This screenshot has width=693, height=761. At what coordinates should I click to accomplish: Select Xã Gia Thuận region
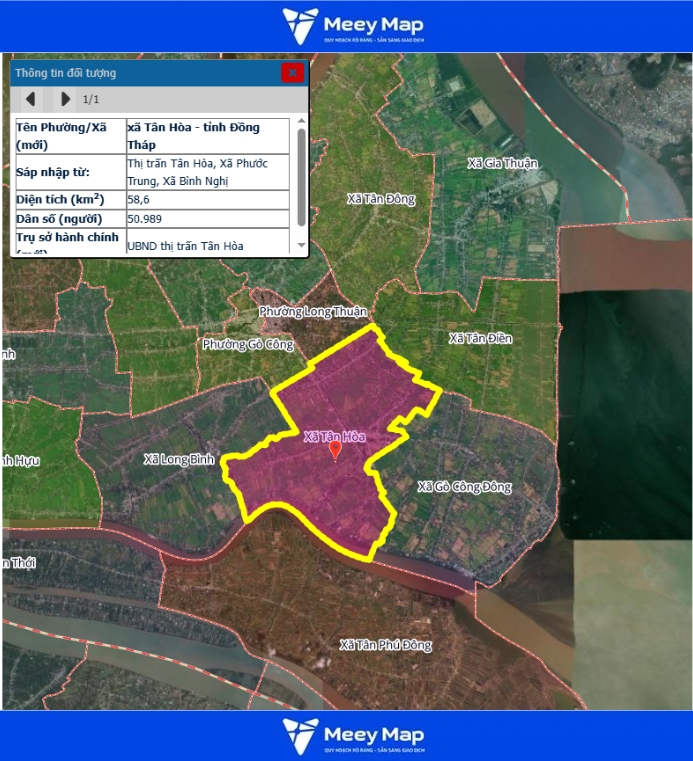click(503, 163)
